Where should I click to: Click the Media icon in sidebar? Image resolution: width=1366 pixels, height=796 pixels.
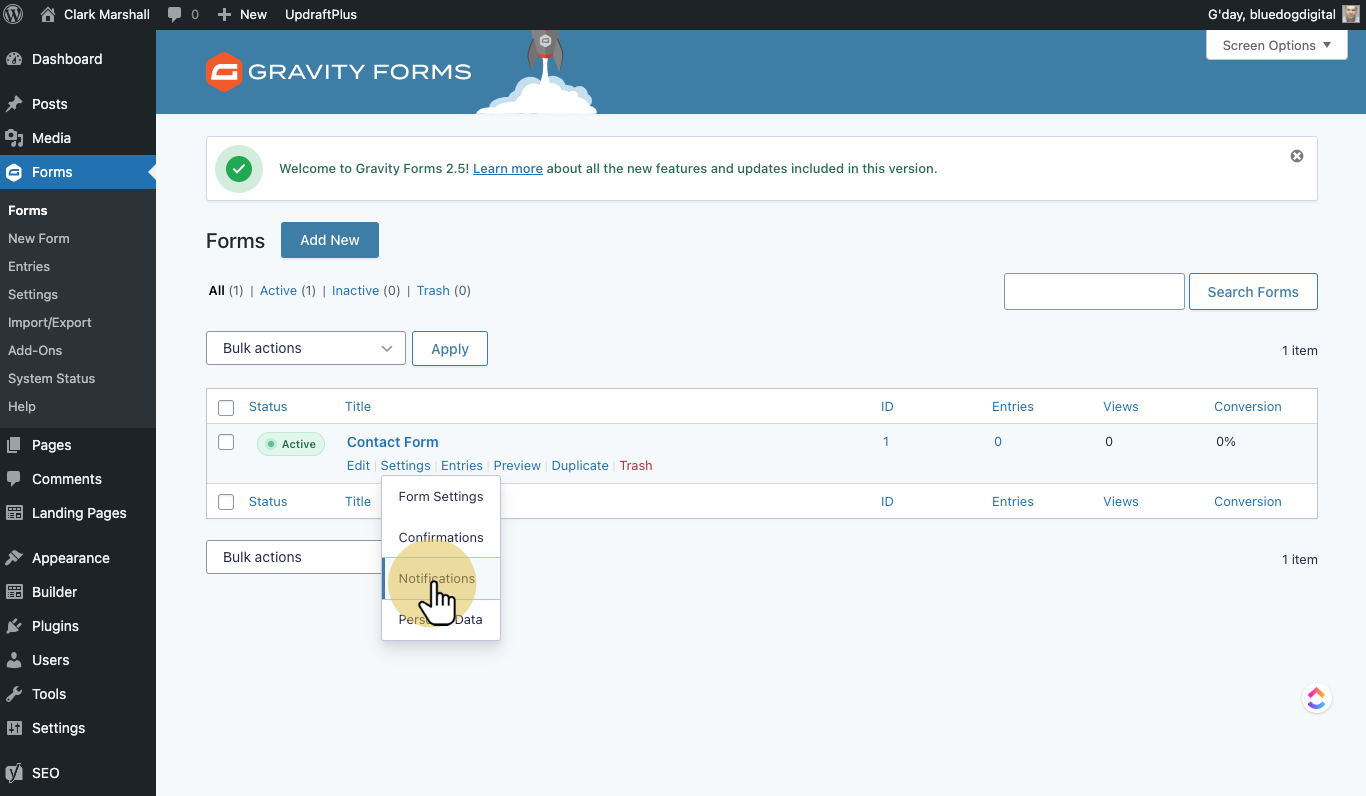click(14, 138)
